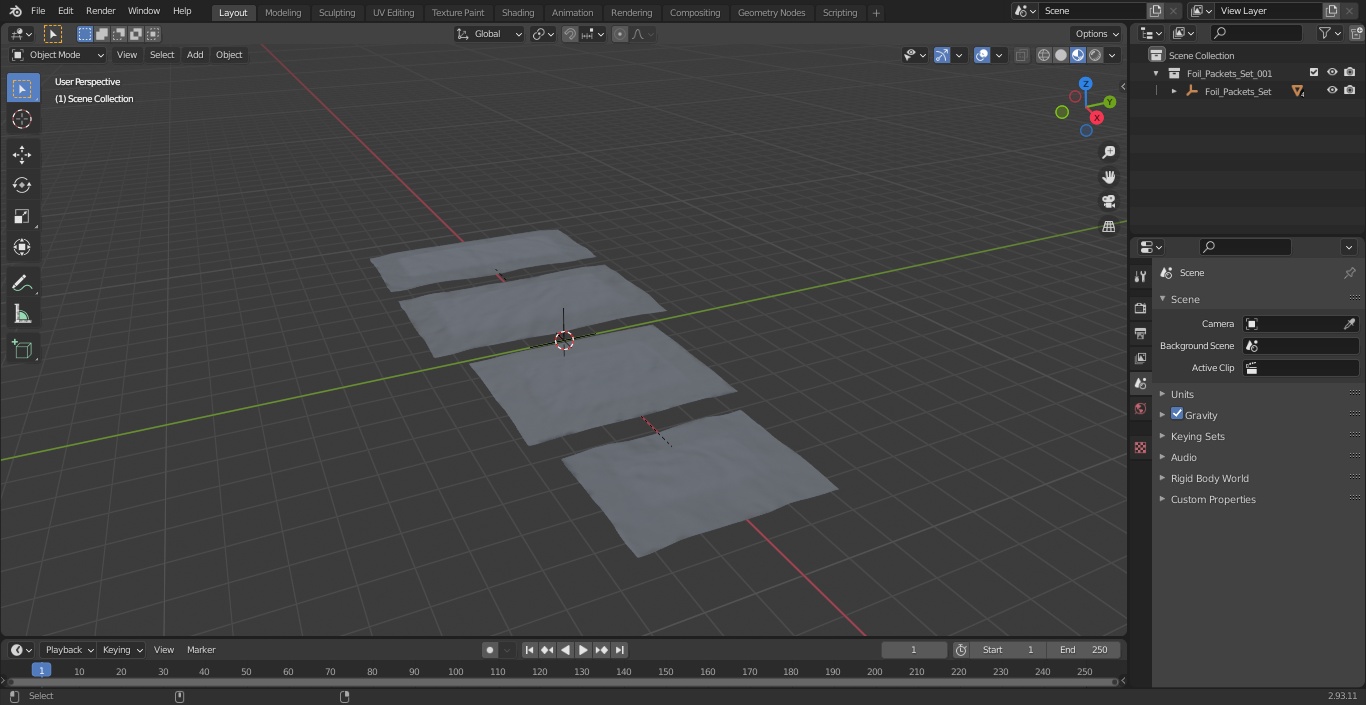1366x705 pixels.
Task: Toggle viewport gizmos
Action: (x=942, y=55)
